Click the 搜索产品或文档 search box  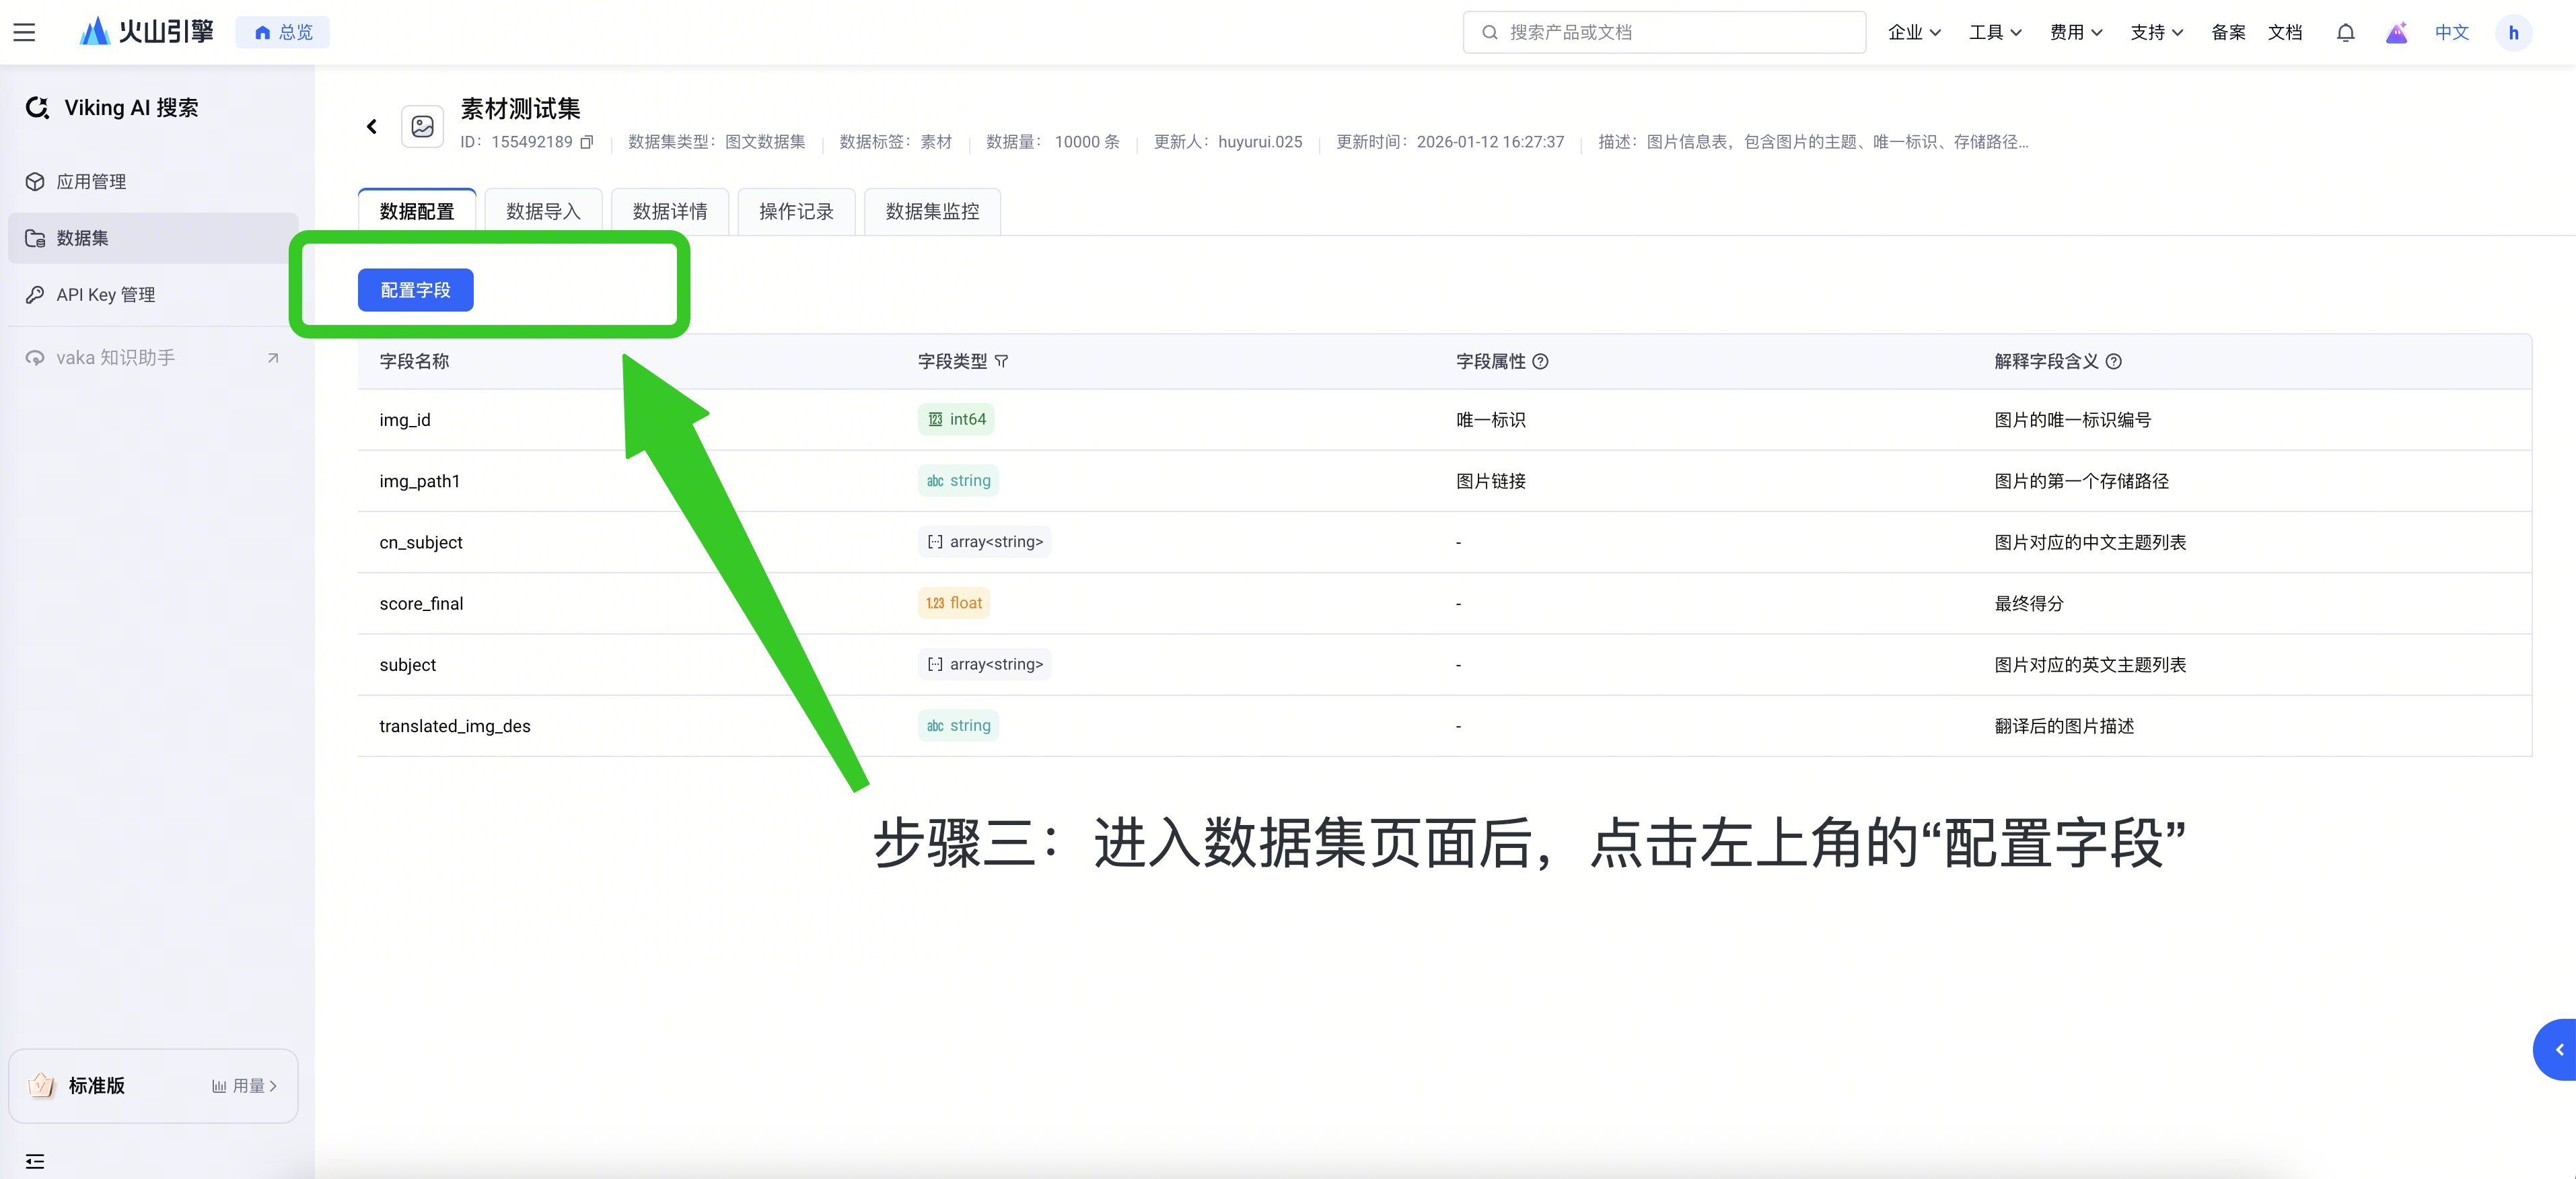coord(1664,32)
